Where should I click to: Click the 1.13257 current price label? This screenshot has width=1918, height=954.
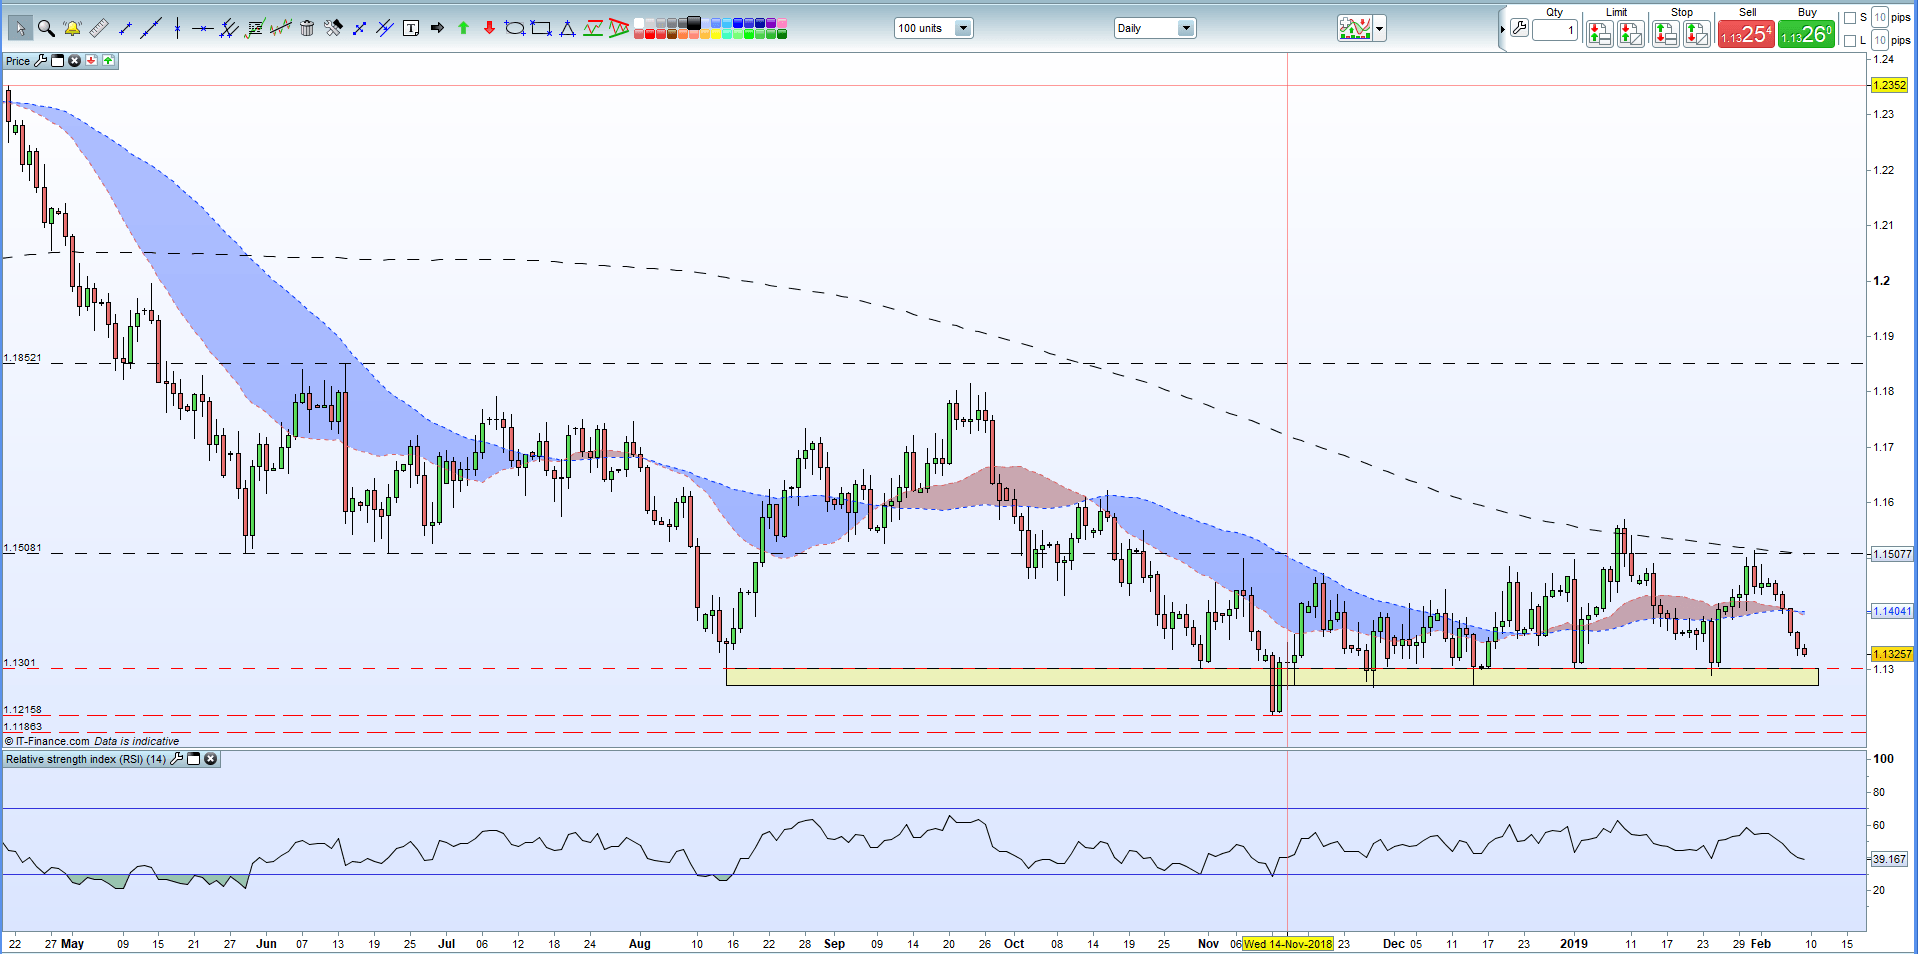pyautogui.click(x=1892, y=654)
